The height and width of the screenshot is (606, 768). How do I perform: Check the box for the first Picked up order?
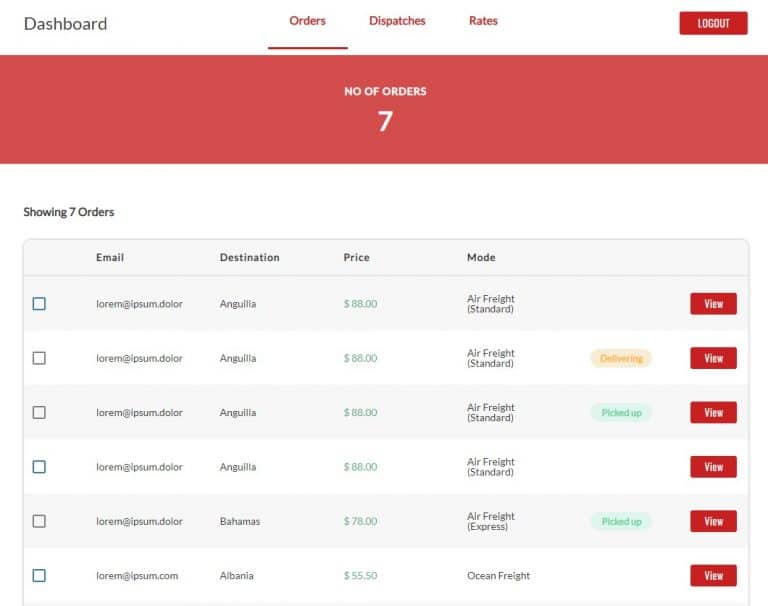[x=39, y=412]
